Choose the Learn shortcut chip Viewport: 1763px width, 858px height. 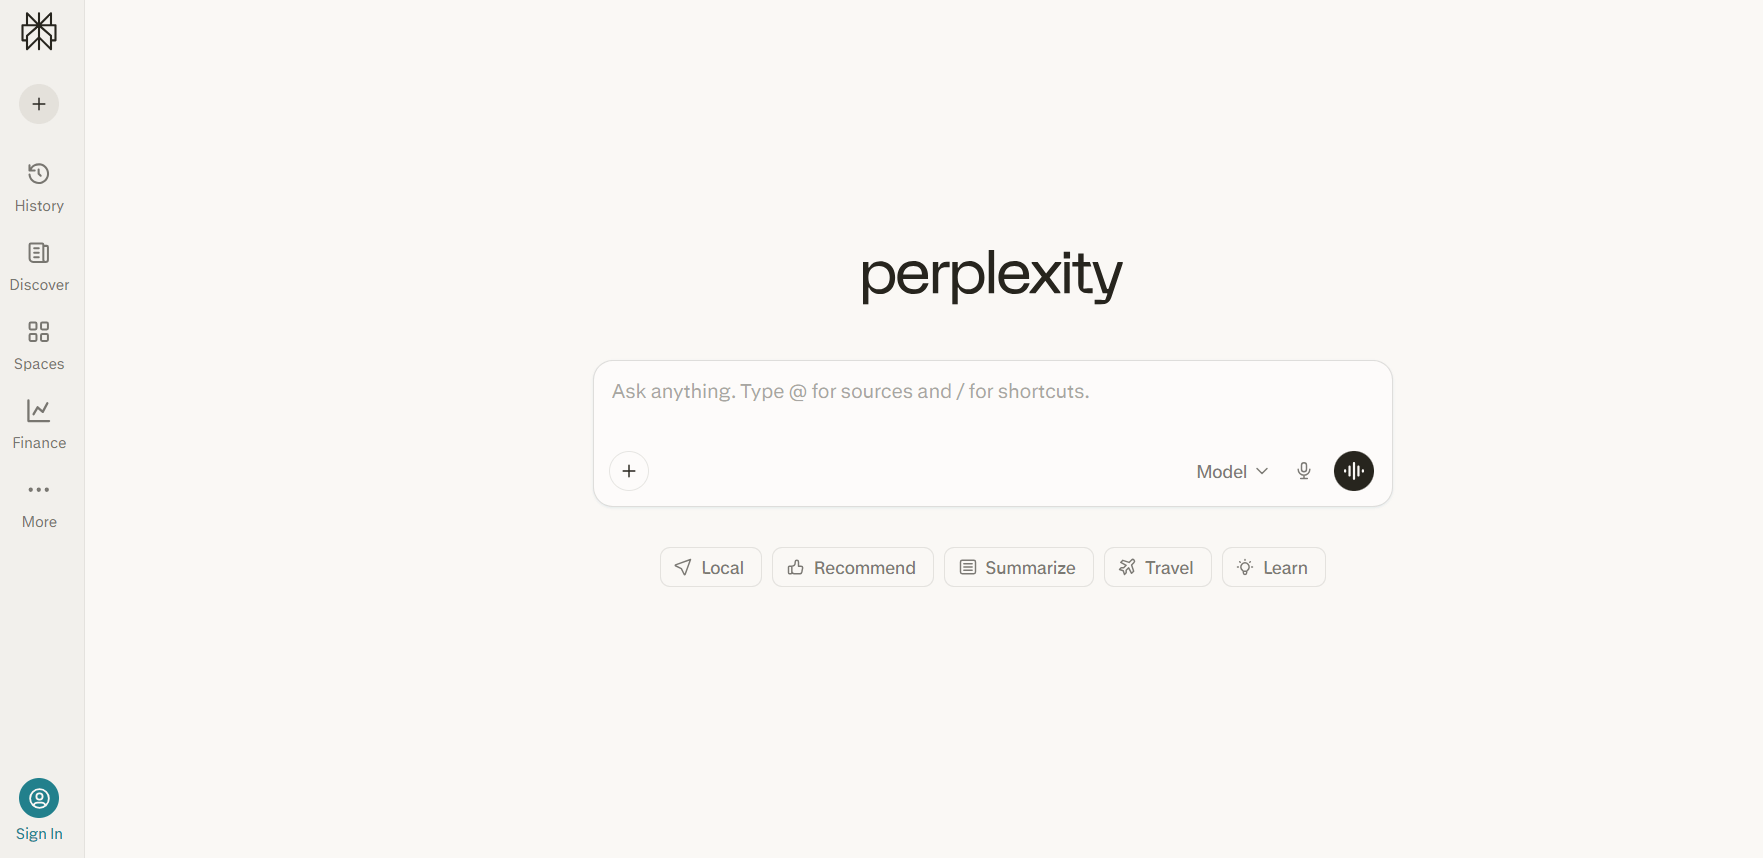1273,567
